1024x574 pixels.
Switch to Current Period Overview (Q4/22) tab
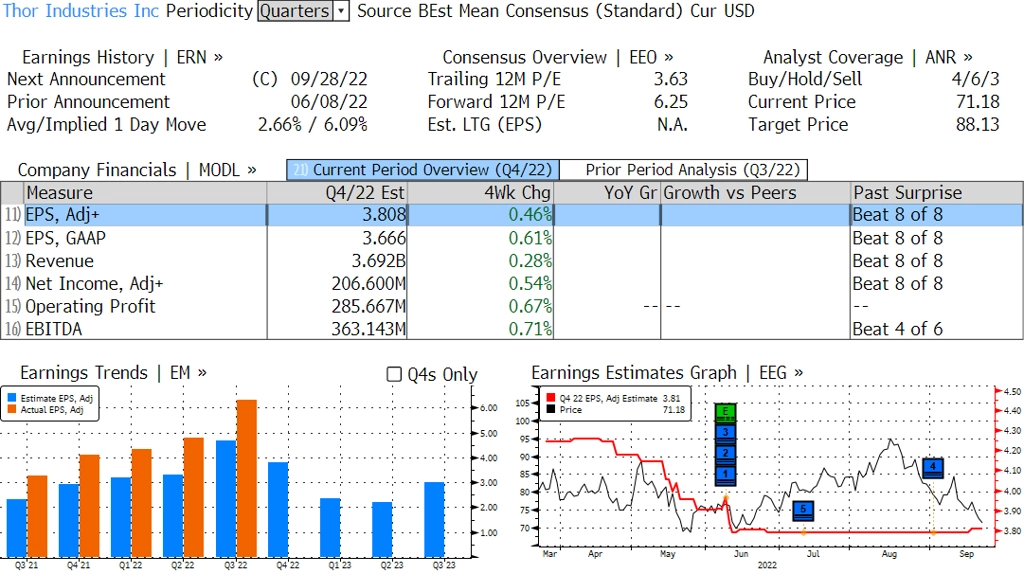(423, 170)
